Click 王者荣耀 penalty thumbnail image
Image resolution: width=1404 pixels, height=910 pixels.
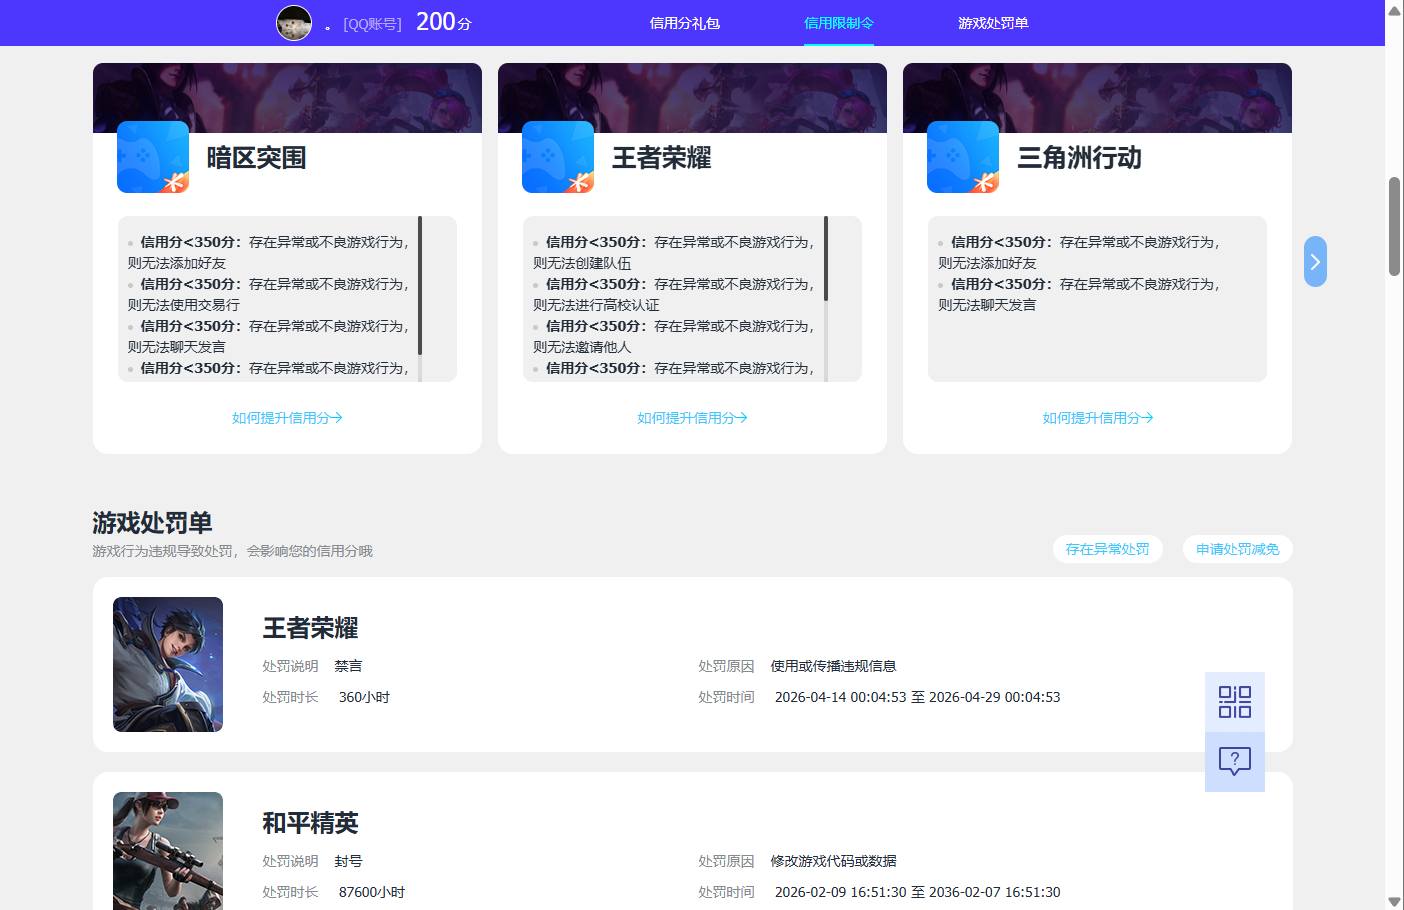168,664
